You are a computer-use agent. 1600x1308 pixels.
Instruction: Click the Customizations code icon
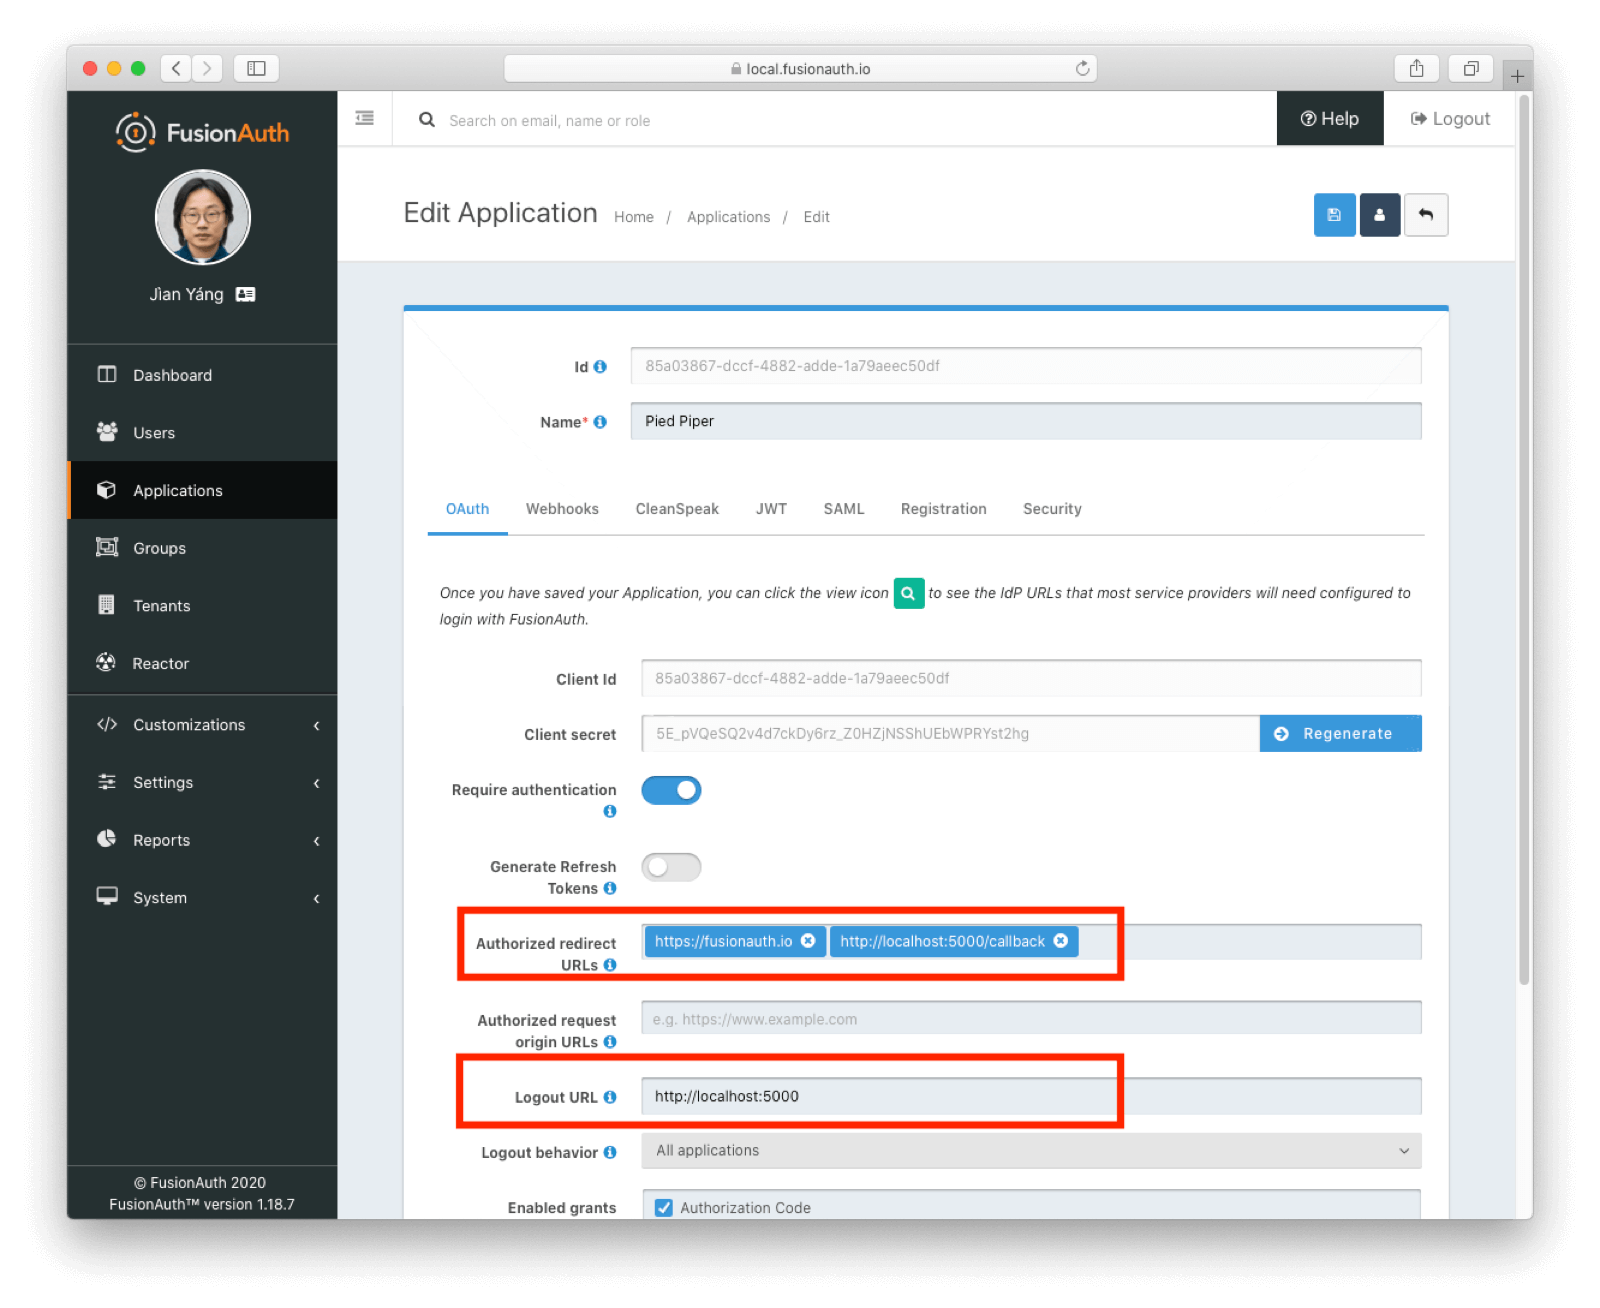[107, 724]
